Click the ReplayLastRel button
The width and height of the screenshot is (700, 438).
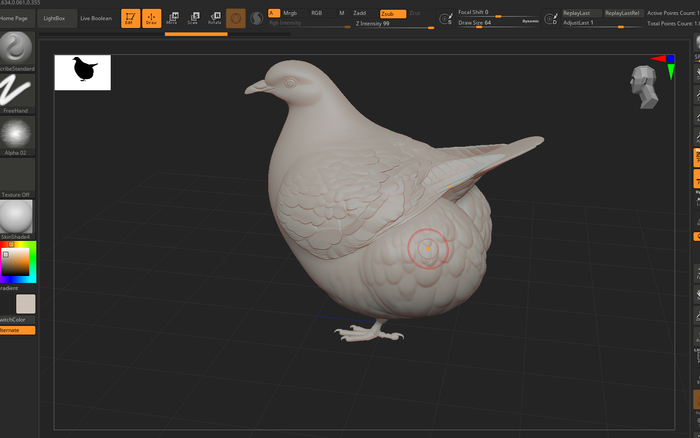pos(622,13)
